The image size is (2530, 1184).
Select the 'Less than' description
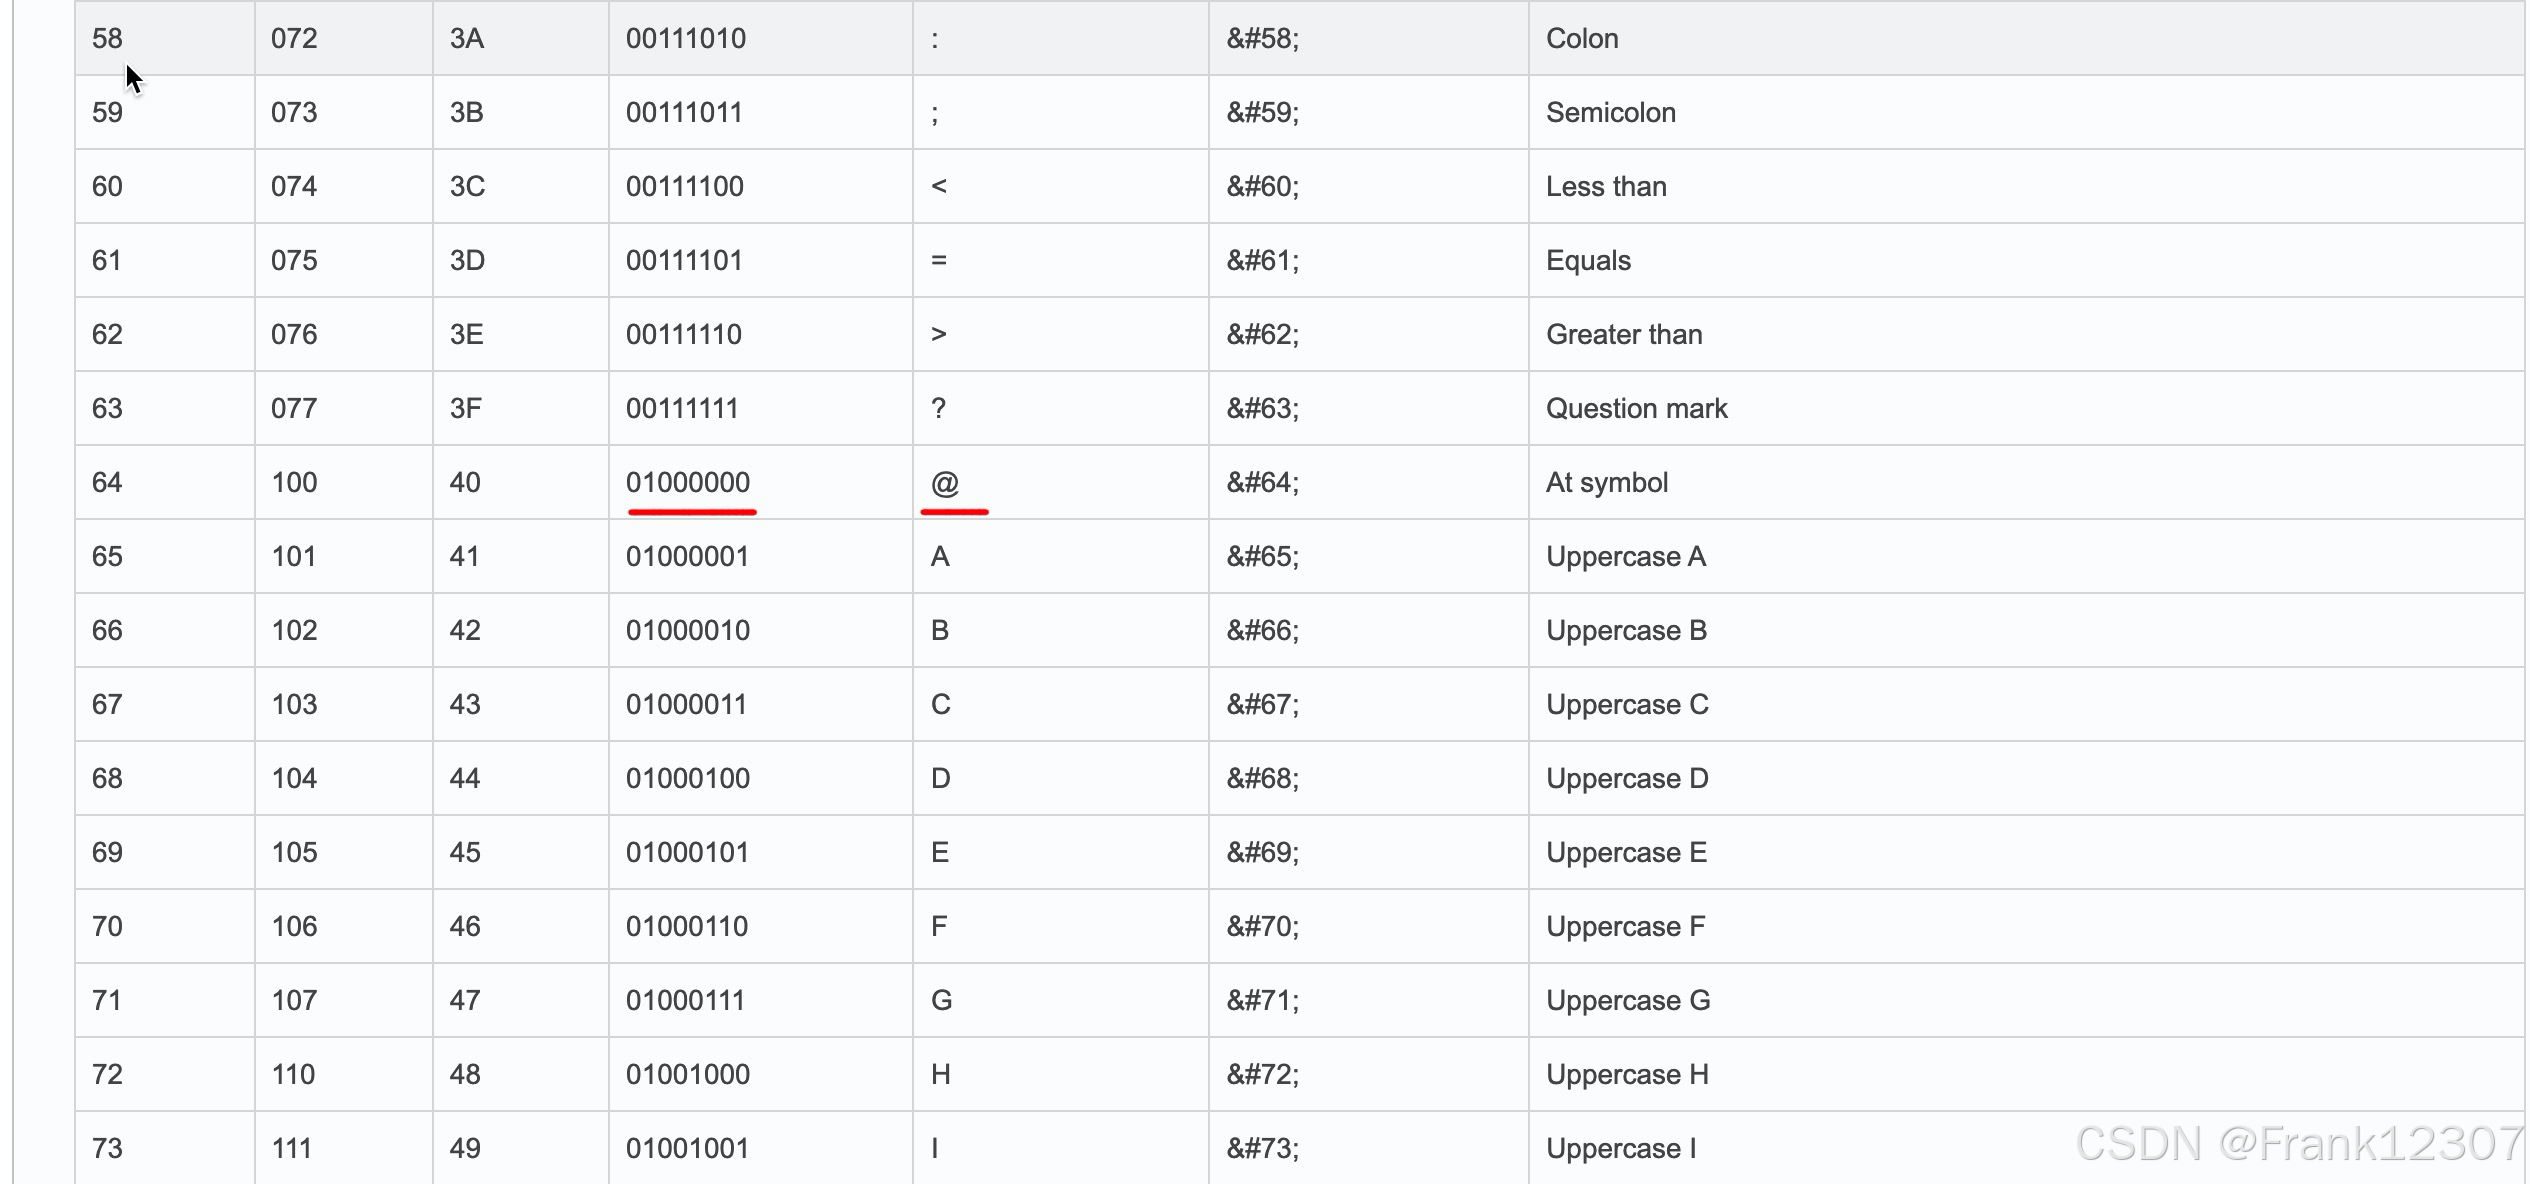tap(1606, 187)
